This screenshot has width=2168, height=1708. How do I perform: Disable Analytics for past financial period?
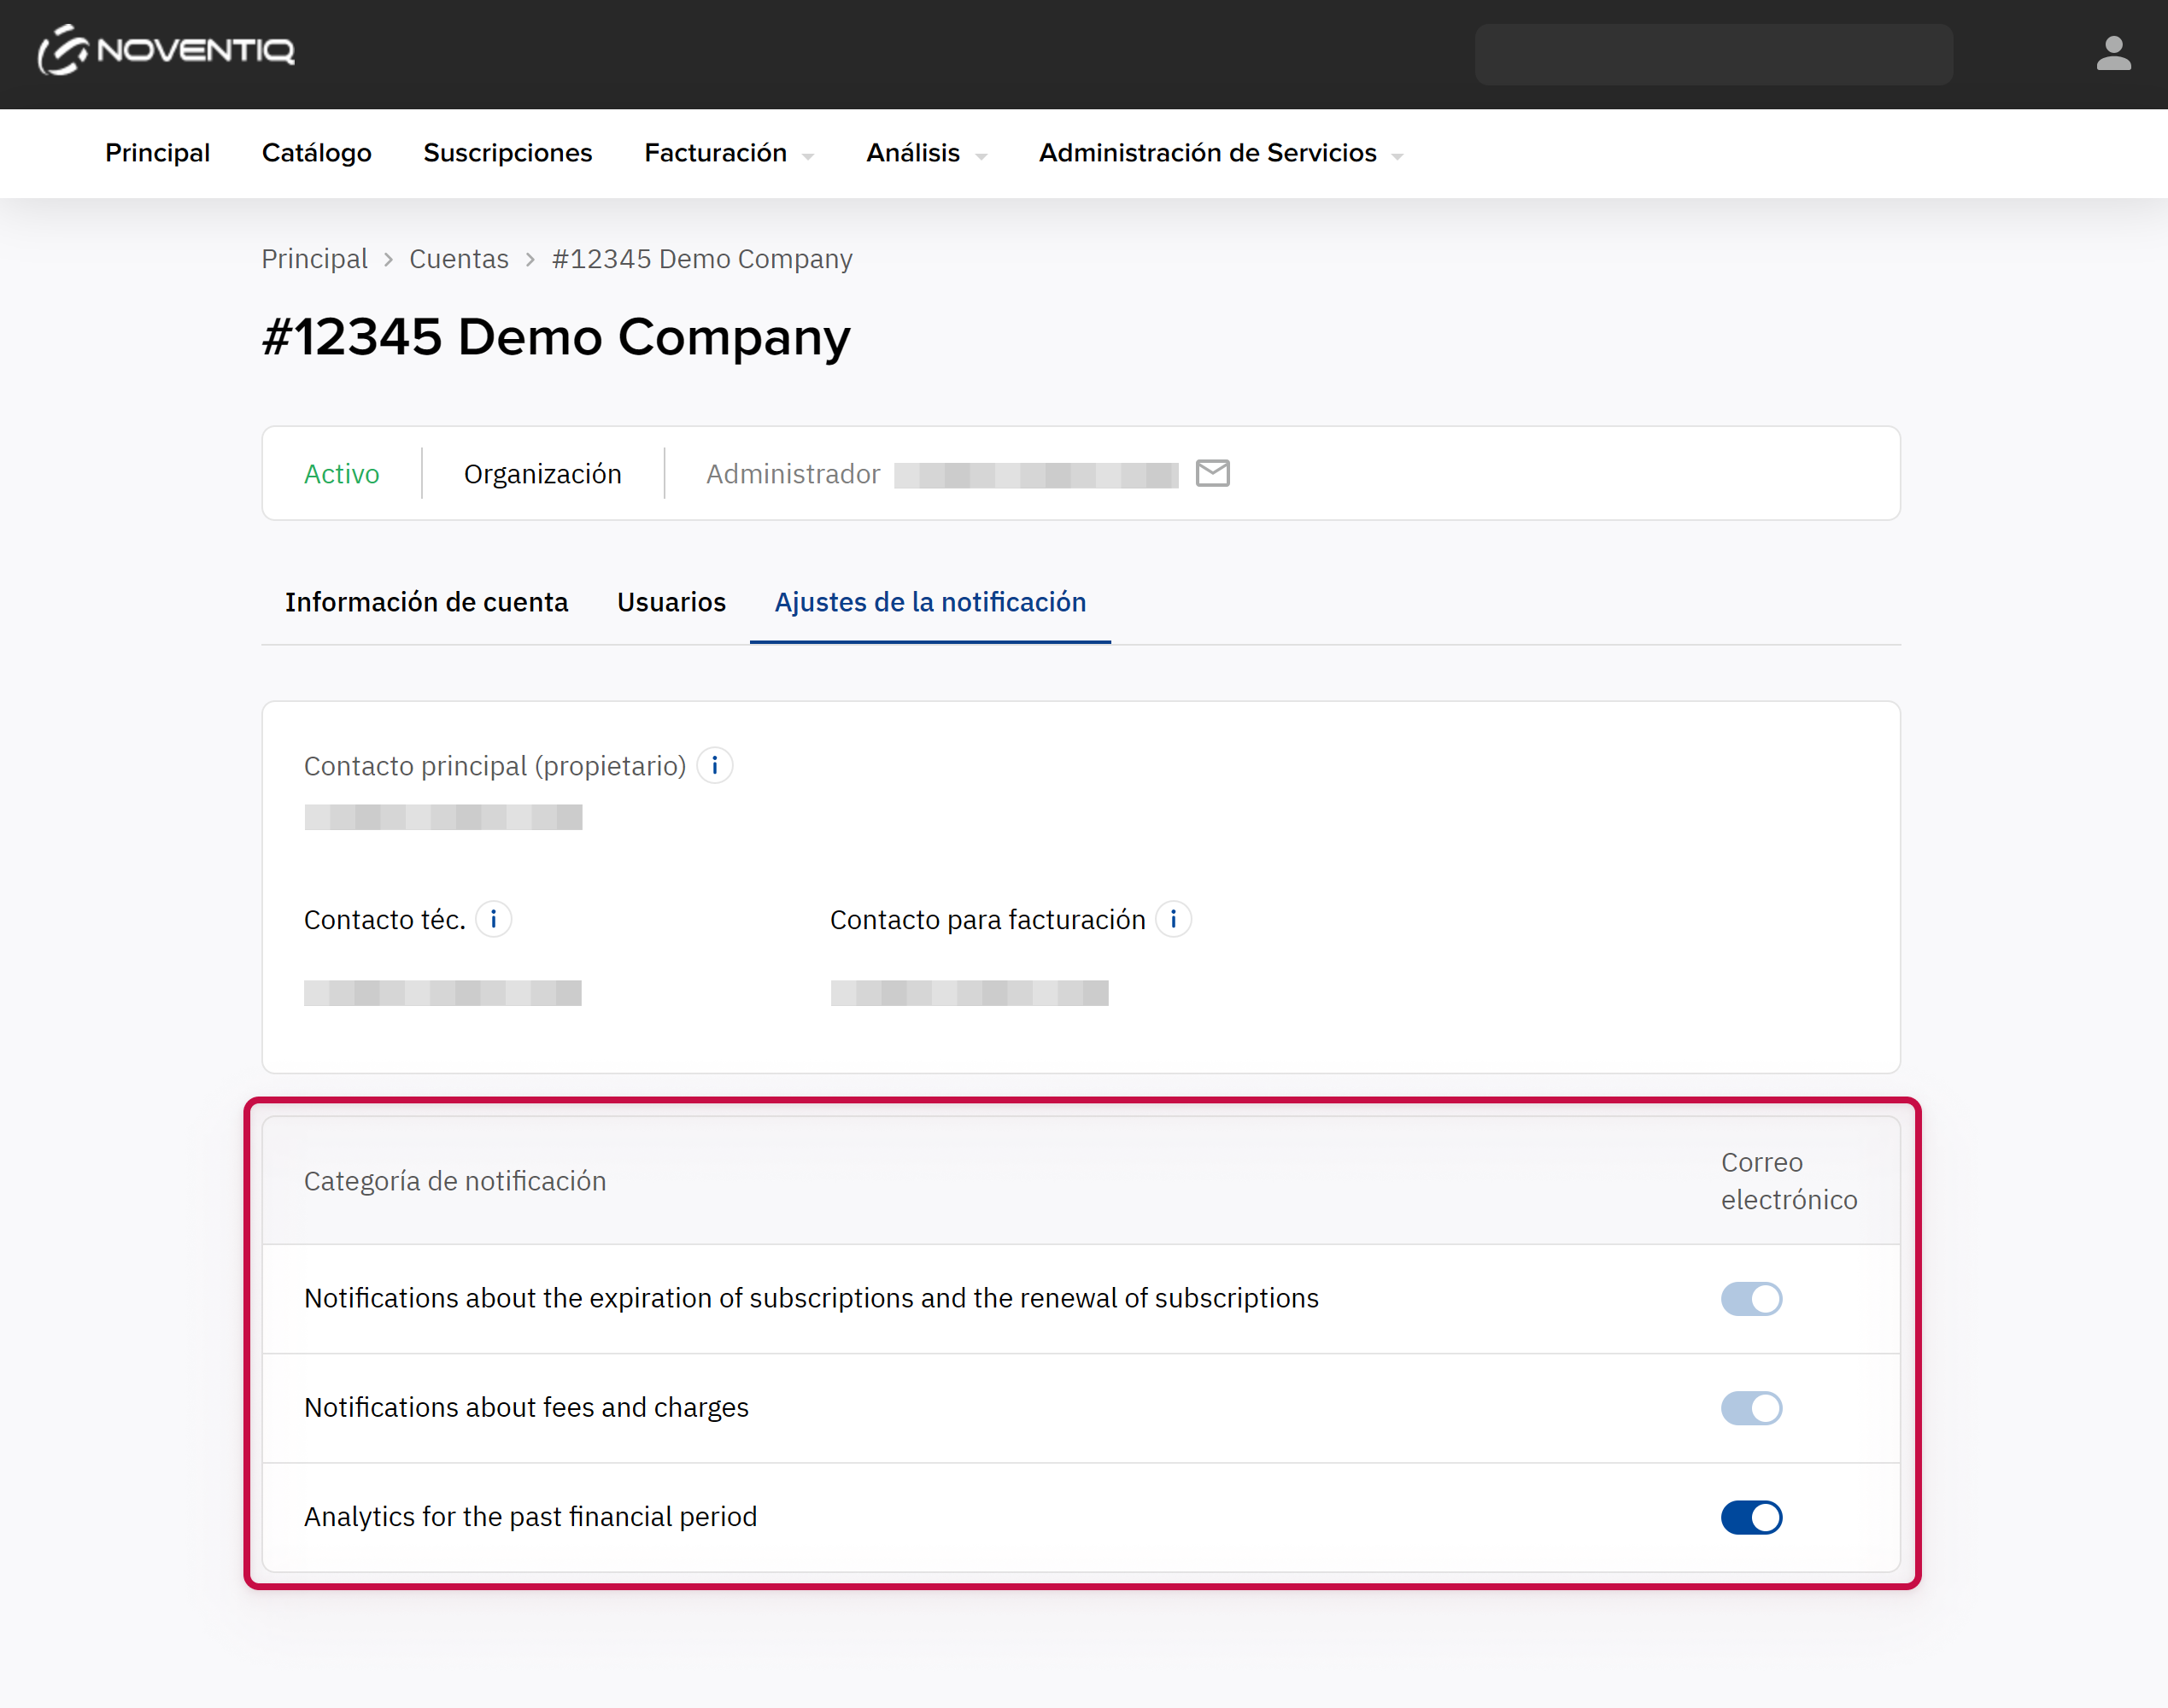[1751, 1516]
